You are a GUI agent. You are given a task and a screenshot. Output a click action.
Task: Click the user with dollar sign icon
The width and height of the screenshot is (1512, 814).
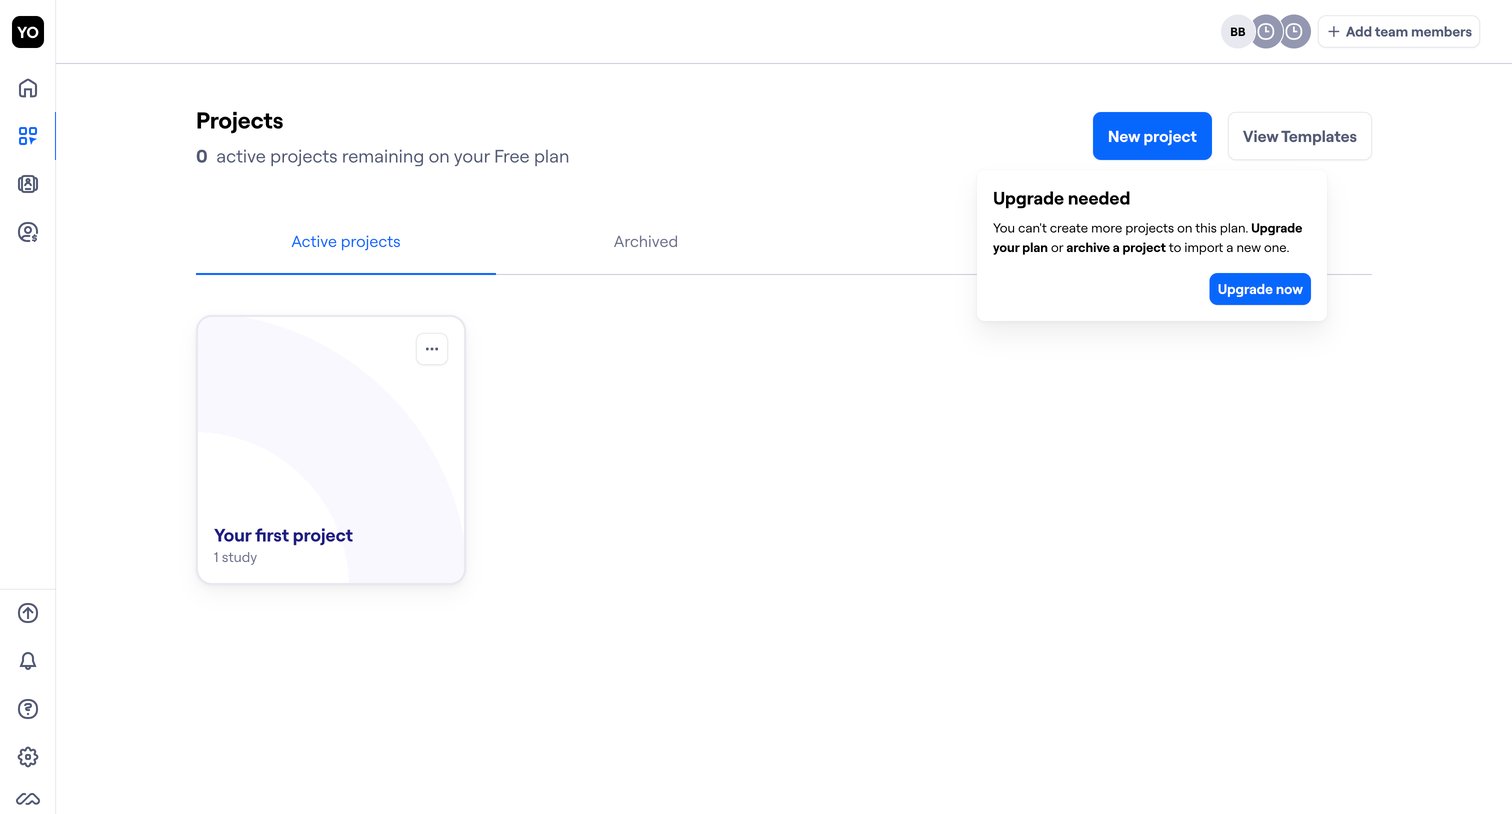pyautogui.click(x=28, y=232)
